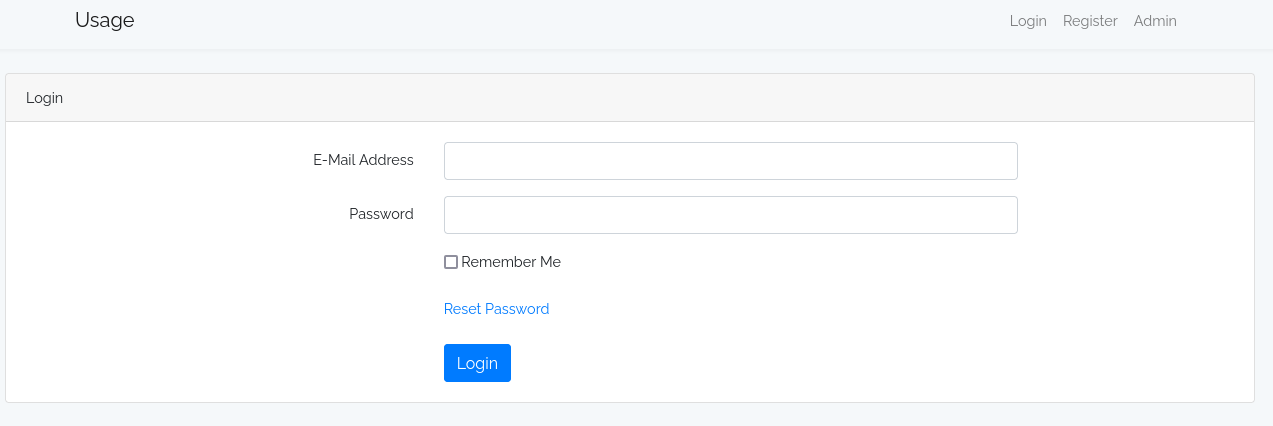The width and height of the screenshot is (1273, 426).
Task: Submit with the blue Login button
Action: click(x=477, y=363)
